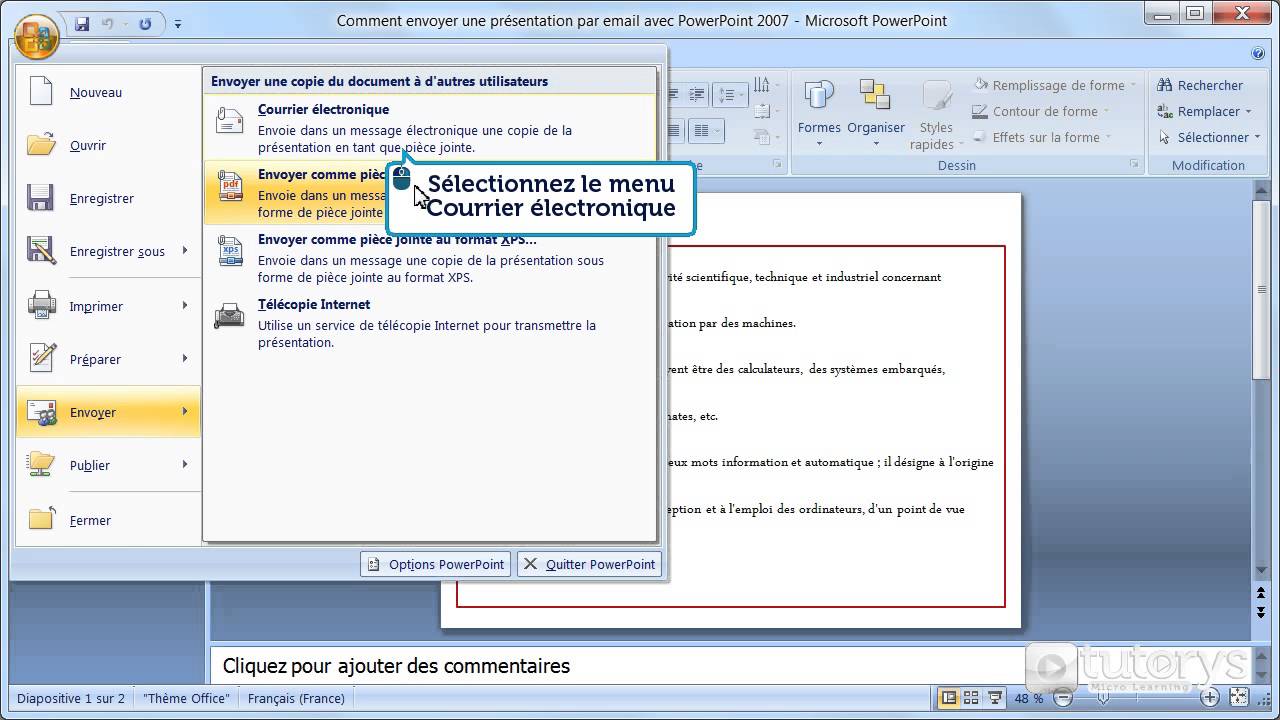The image size is (1280, 720).
Task: Click the slide pane scrollbar down arrow
Action: click(x=1262, y=571)
